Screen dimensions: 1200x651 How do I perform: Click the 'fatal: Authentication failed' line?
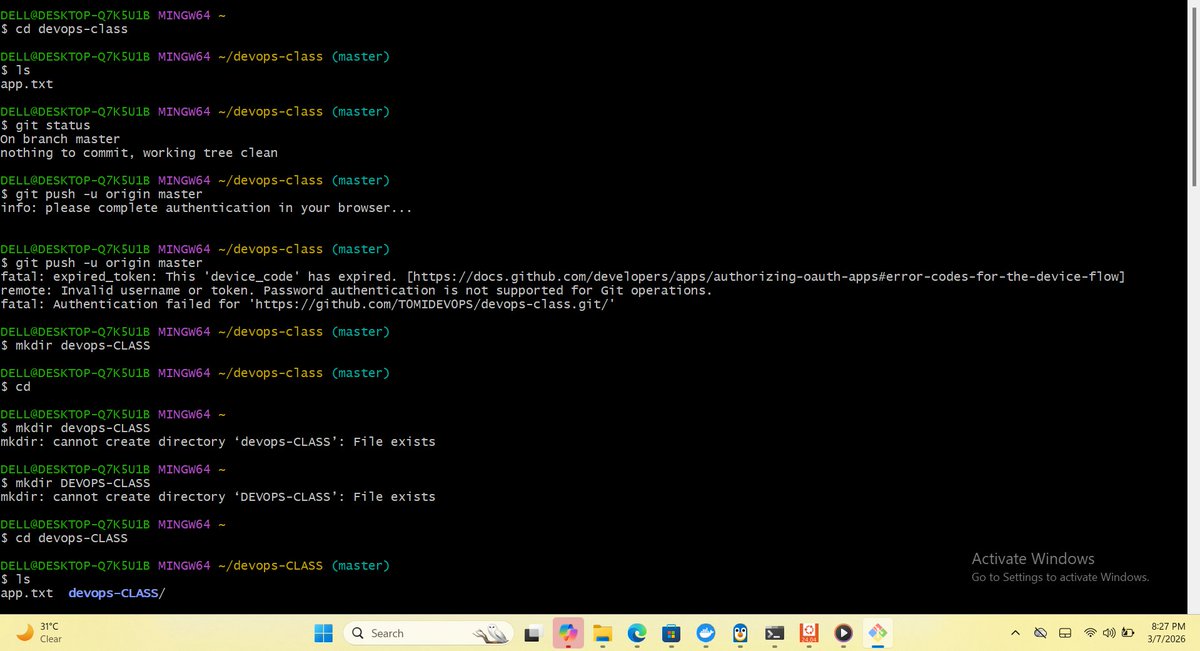click(x=307, y=304)
